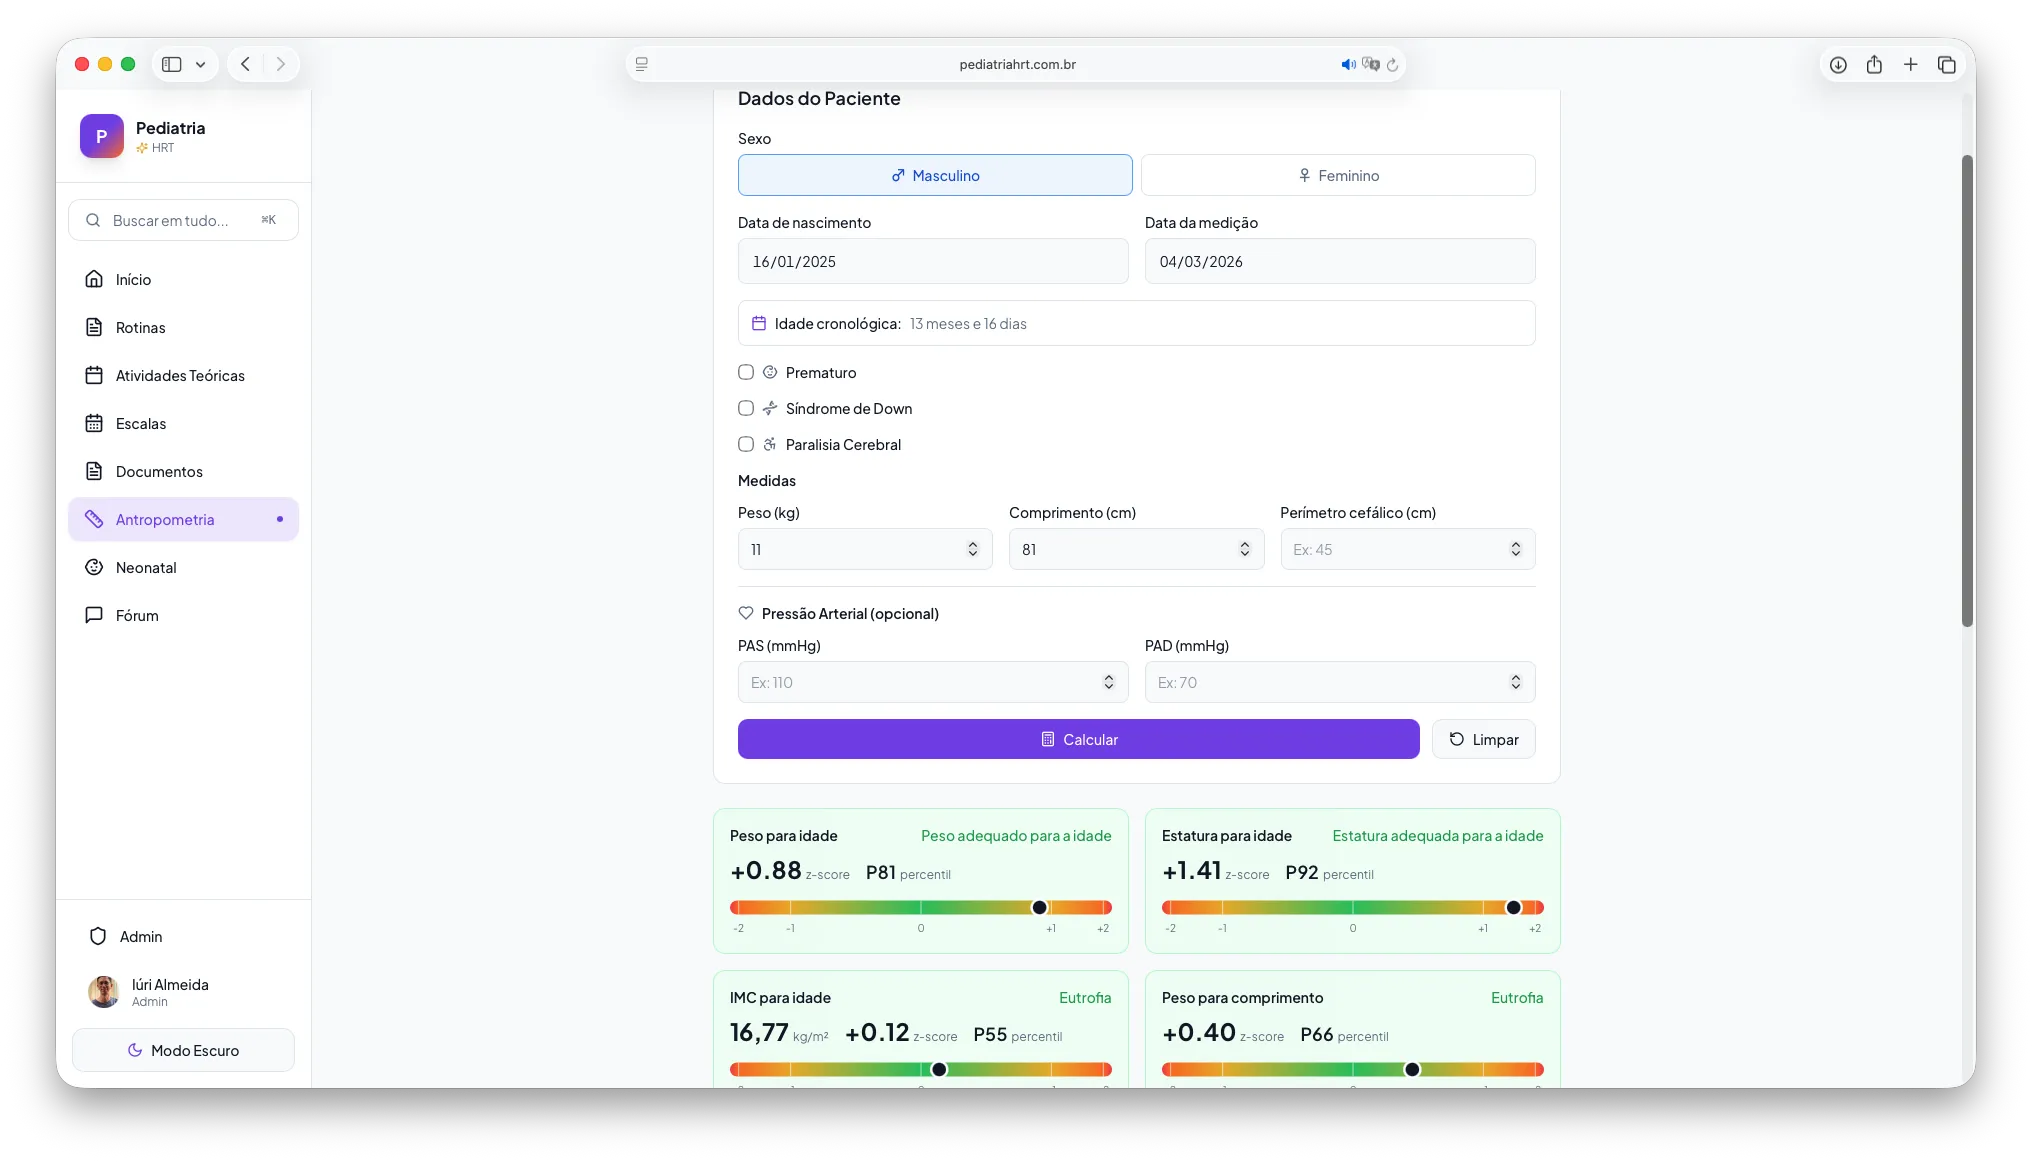The height and width of the screenshot is (1162, 2032).
Task: Select the Feminino sex option
Action: 1339,175
